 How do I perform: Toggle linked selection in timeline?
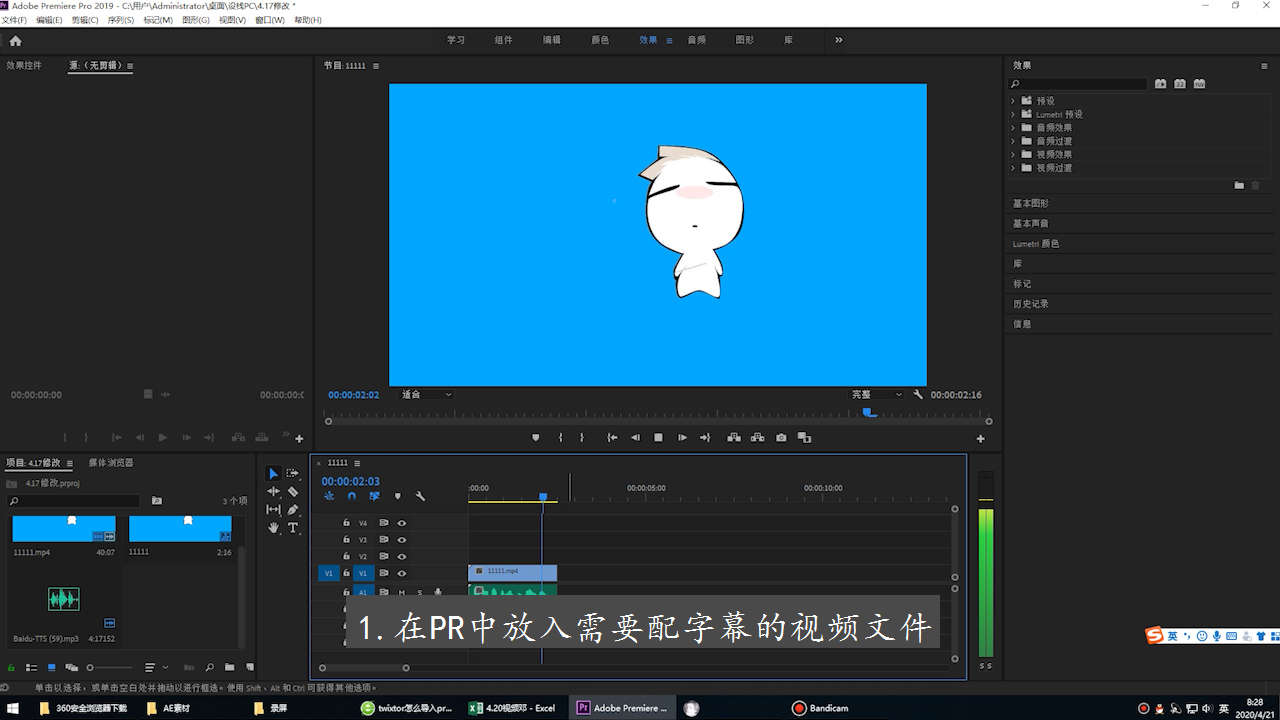tap(374, 496)
